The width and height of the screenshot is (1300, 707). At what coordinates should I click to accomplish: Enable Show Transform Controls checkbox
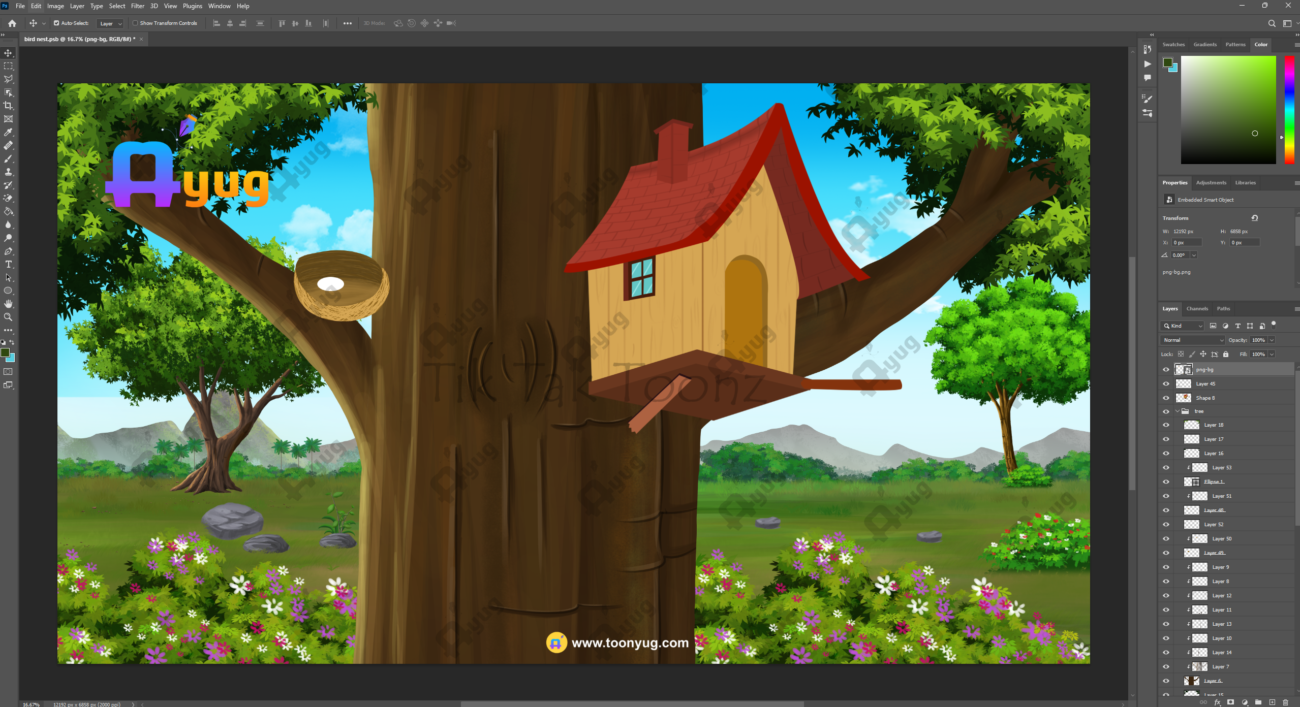[x=135, y=23]
